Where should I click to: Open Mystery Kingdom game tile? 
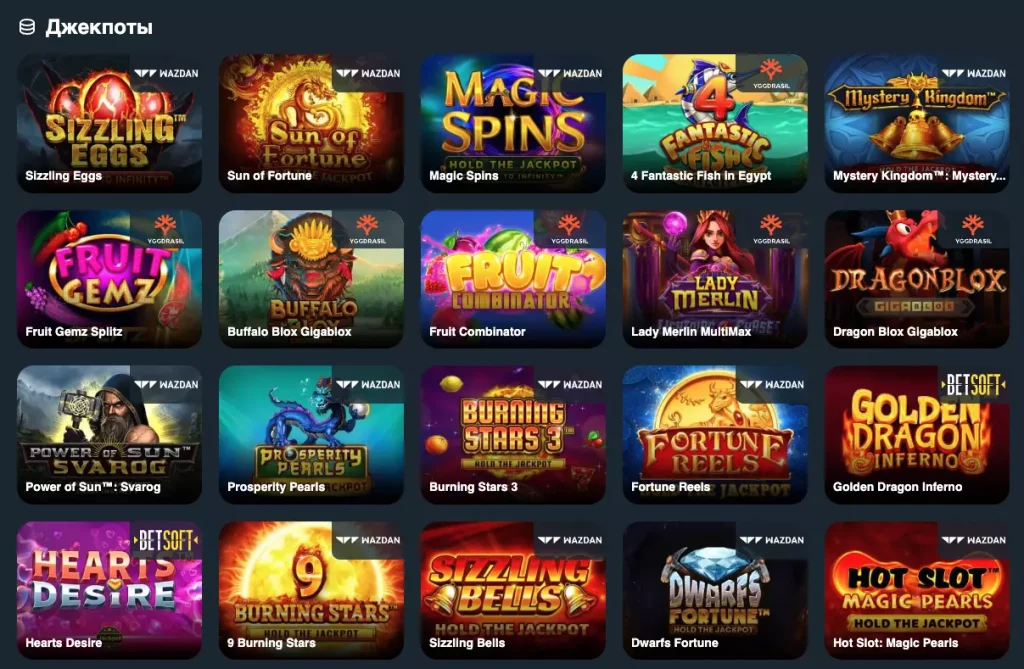[917, 123]
